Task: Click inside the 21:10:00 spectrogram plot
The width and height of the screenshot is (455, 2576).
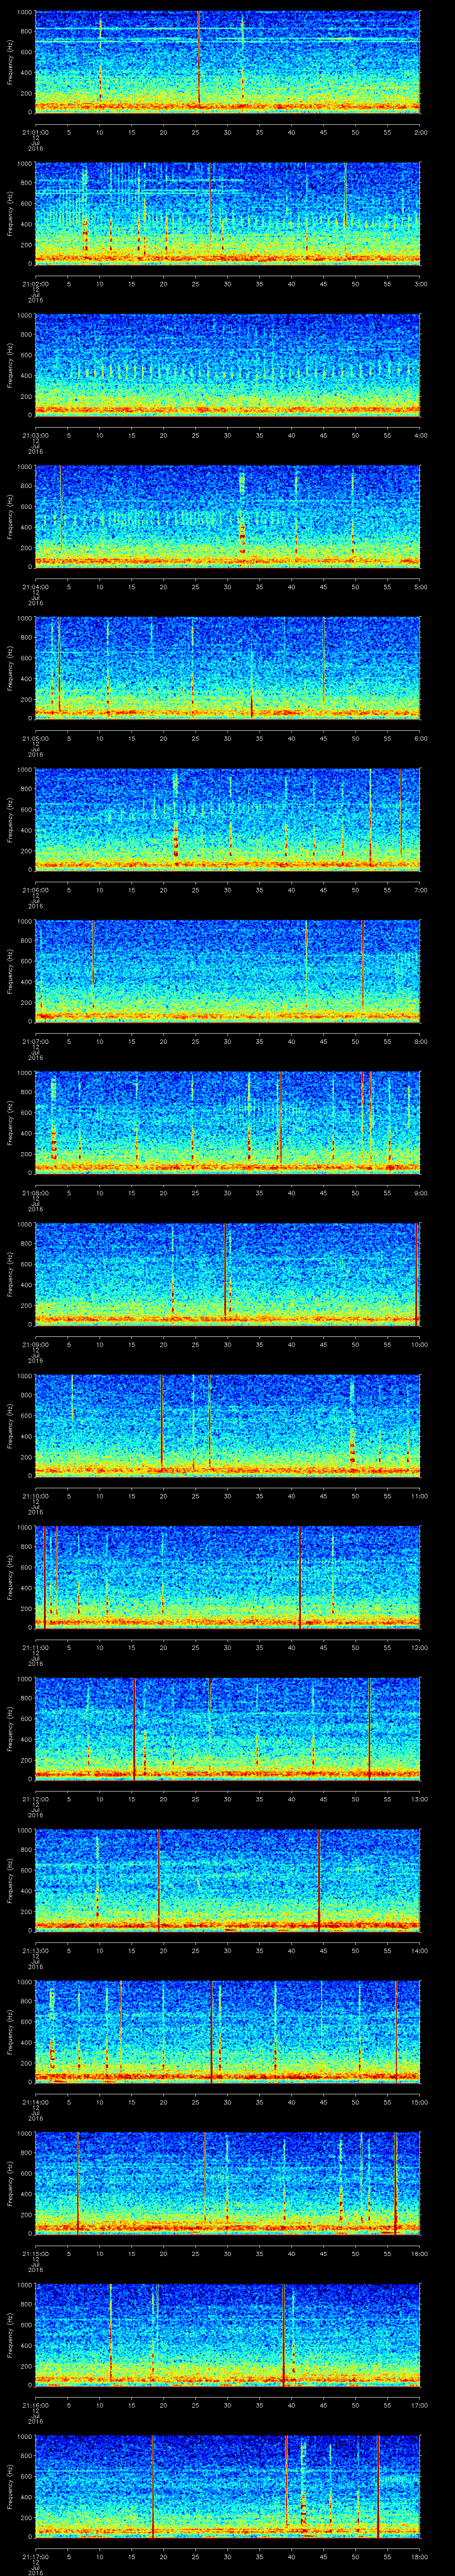Action: 227,1426
